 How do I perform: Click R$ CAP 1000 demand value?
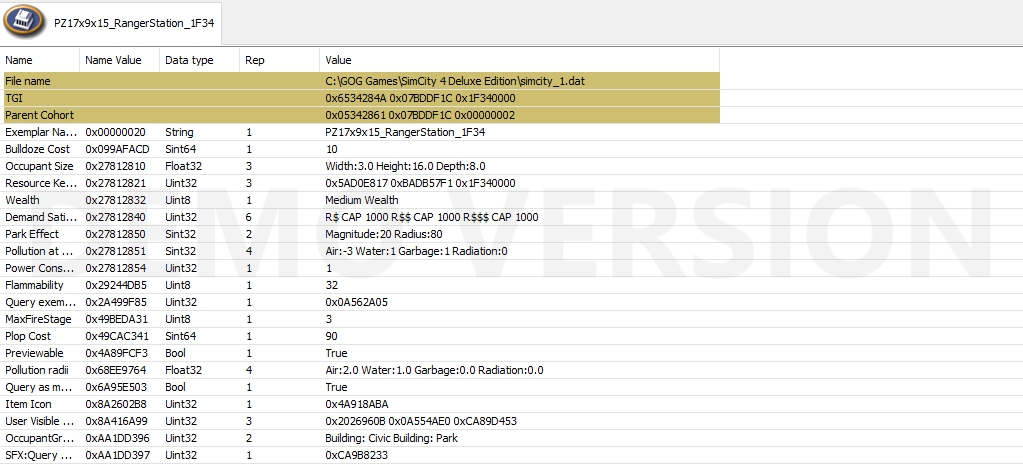click(x=432, y=217)
